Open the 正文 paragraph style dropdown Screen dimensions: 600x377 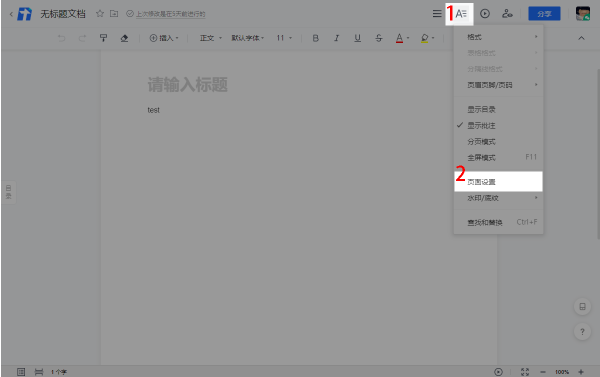click(x=210, y=38)
